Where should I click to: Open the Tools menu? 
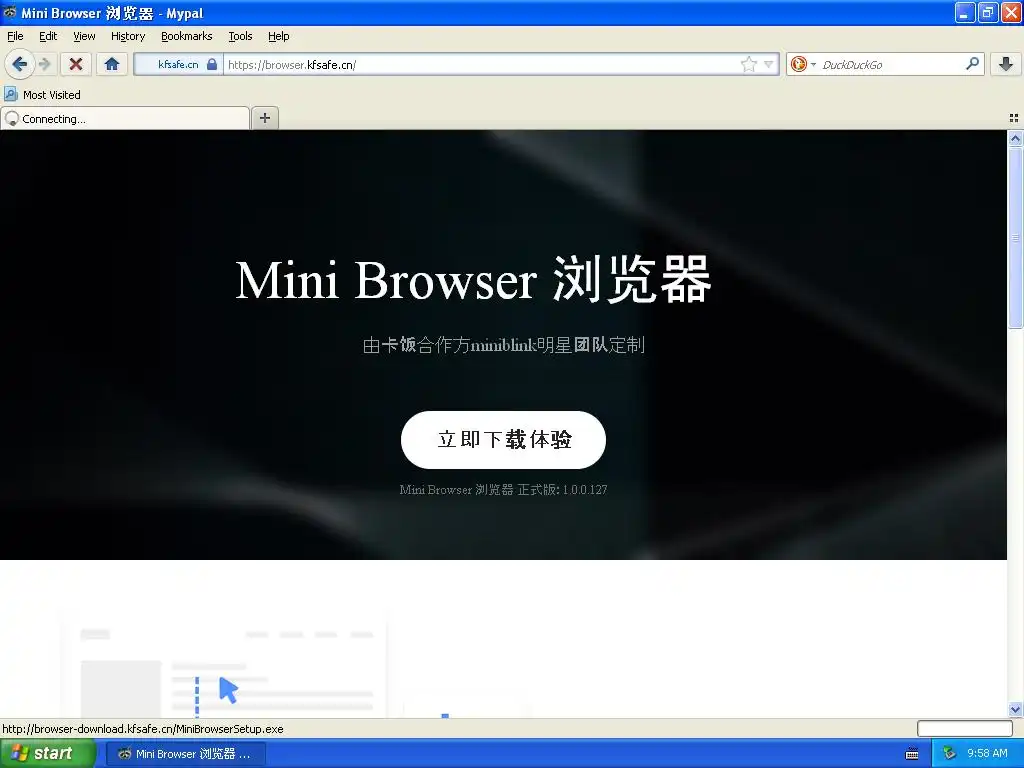[x=240, y=36]
